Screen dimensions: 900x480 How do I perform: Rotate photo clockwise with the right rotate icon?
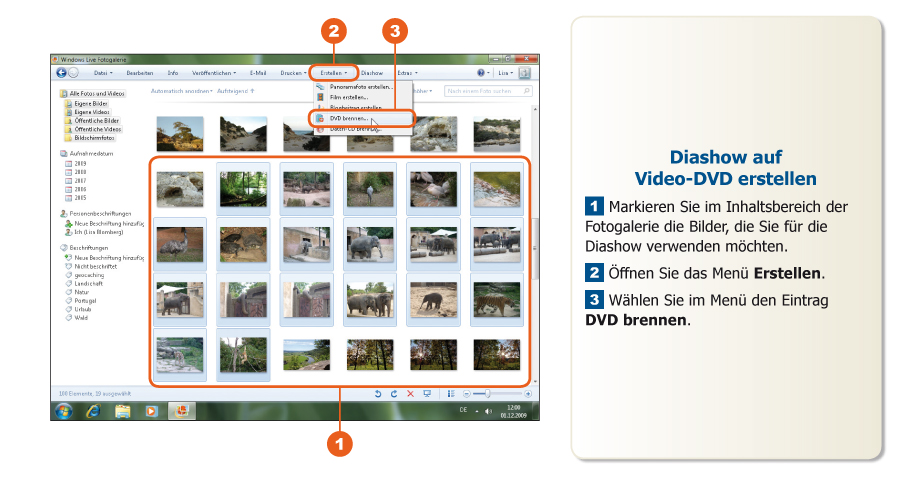(394, 394)
